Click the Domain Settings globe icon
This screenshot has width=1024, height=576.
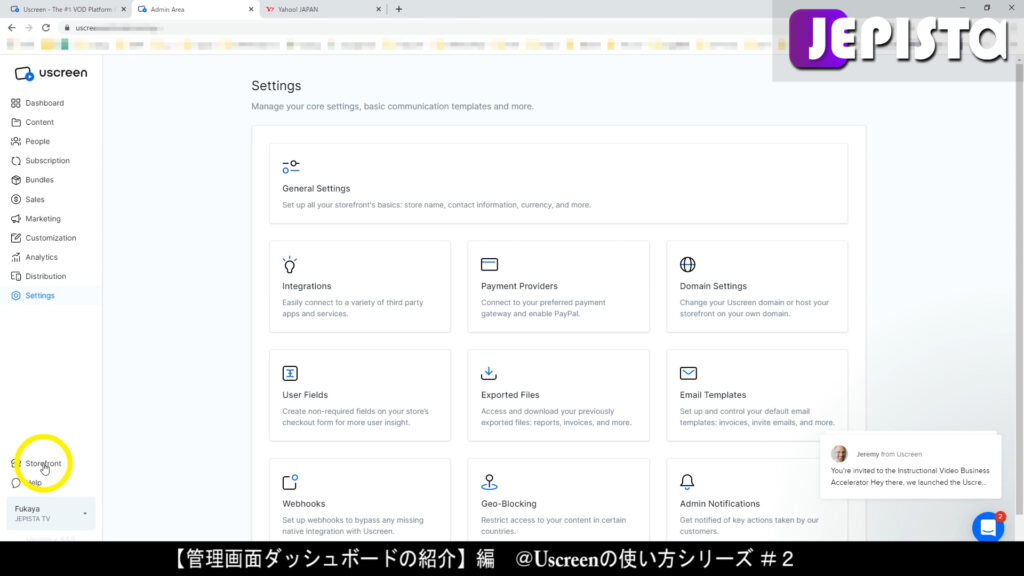[x=688, y=264]
